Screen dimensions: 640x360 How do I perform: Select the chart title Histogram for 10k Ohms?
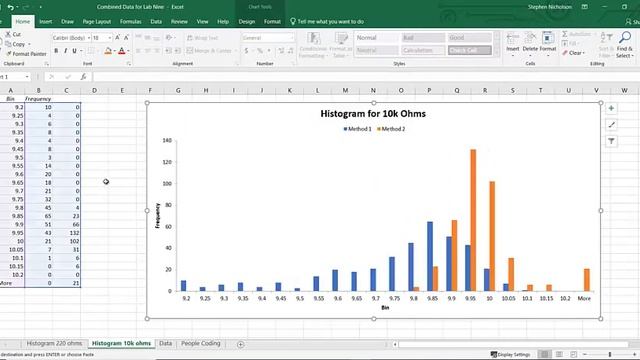[373, 114]
